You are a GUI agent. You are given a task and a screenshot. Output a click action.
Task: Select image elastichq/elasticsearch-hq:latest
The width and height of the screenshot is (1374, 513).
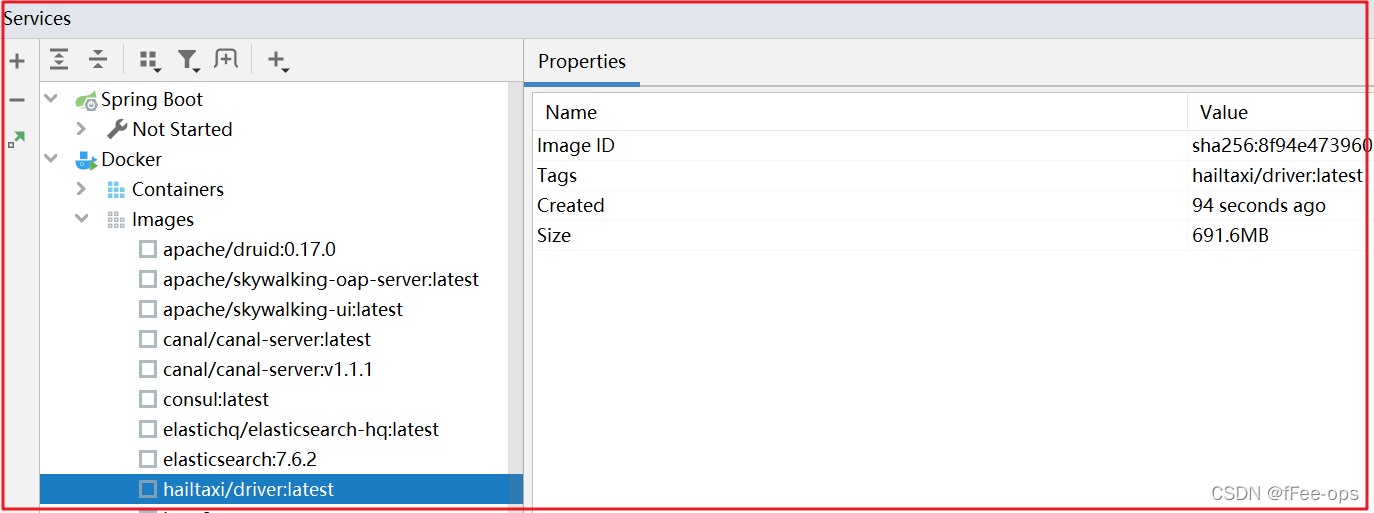pyautogui.click(x=301, y=429)
